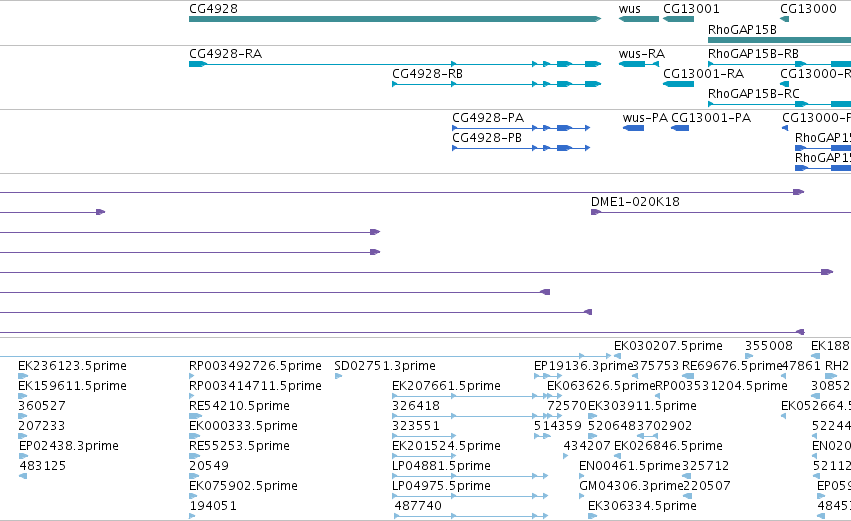
Task: Select RhoGAP15B-RB transcript label
Action: [753, 54]
